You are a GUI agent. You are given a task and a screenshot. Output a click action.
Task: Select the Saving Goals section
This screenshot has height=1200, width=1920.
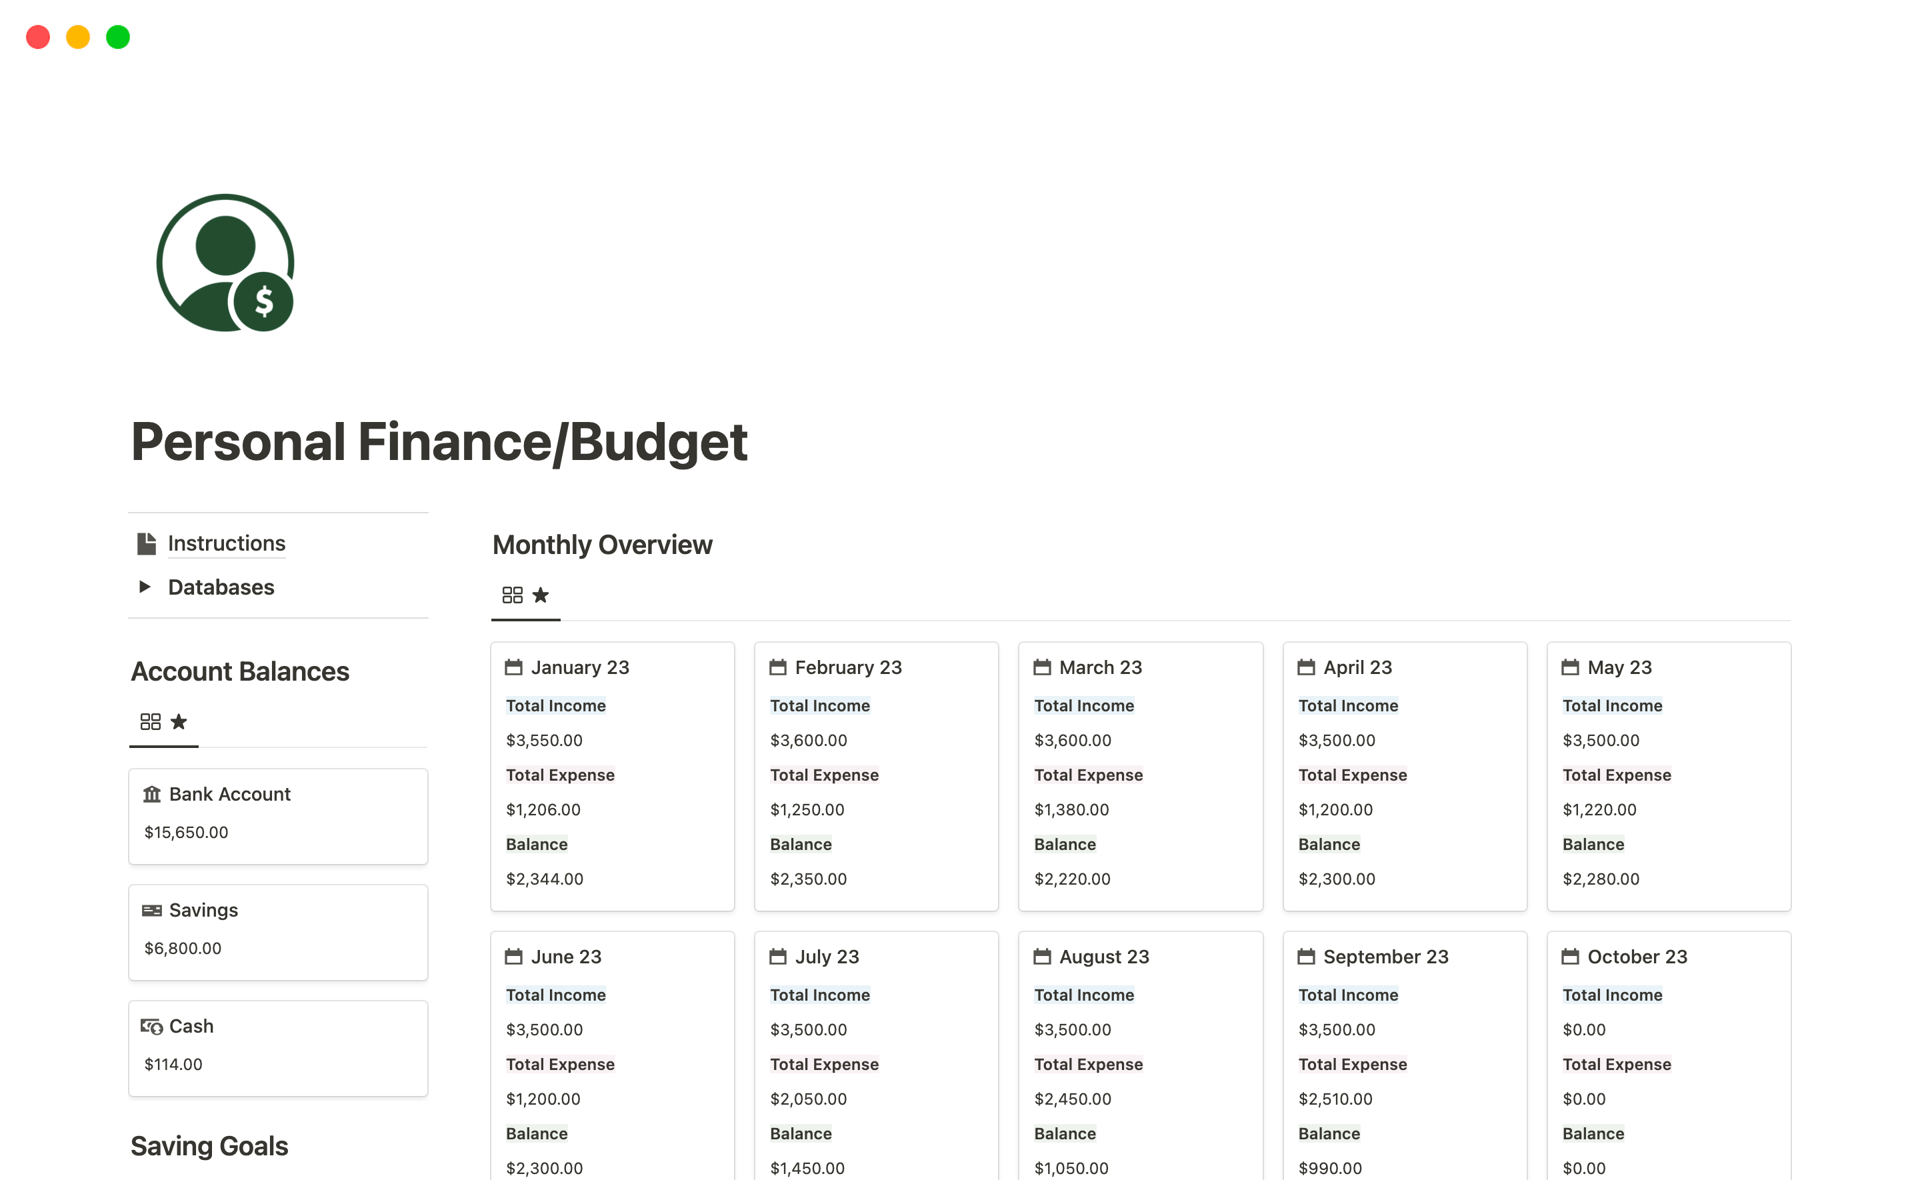coord(209,1145)
